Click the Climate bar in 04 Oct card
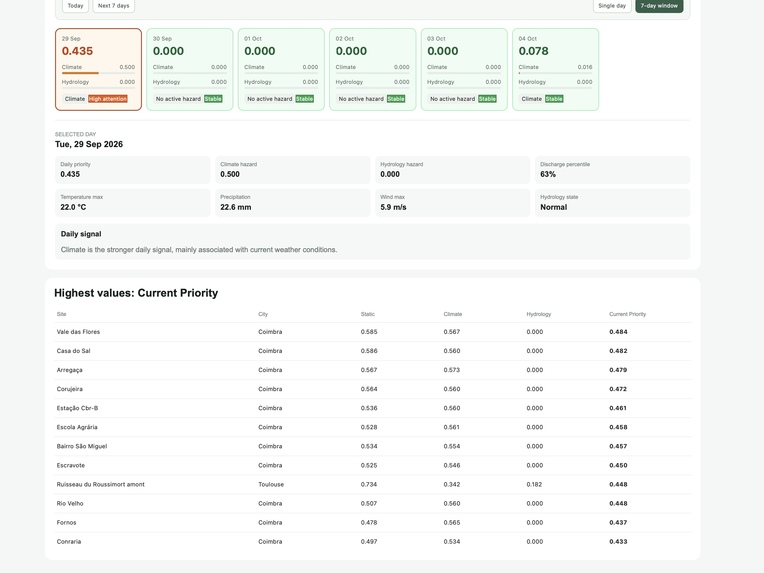764x573 pixels. click(555, 73)
